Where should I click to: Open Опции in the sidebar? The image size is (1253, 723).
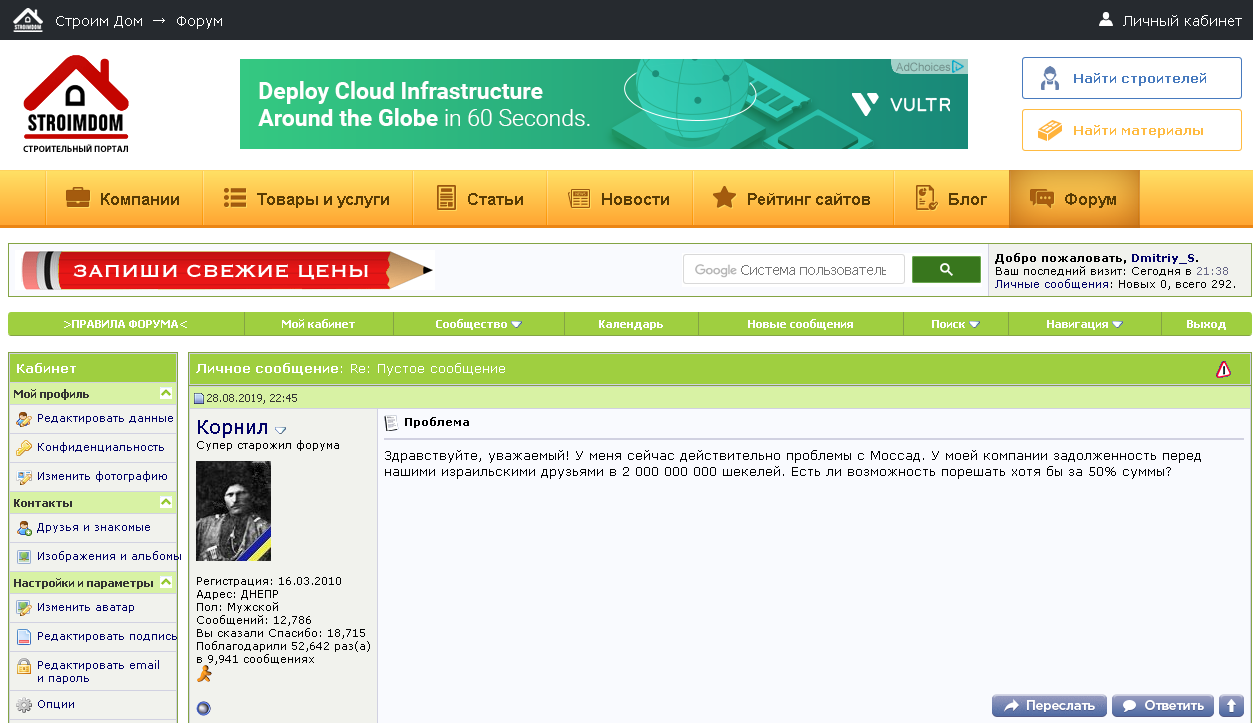coord(56,704)
